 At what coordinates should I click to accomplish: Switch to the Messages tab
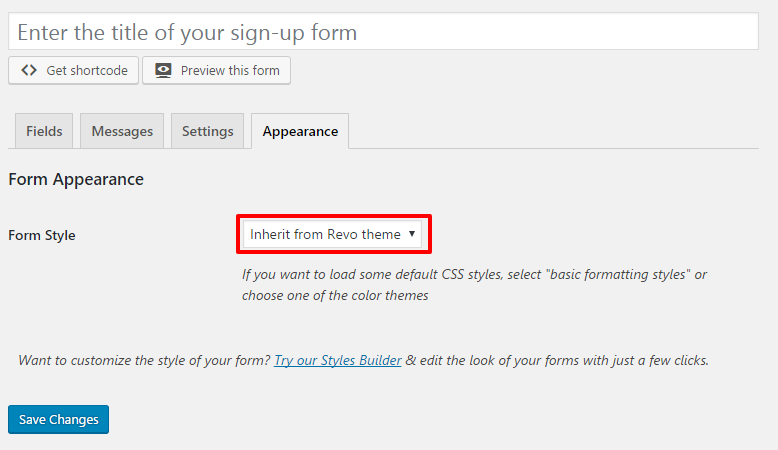(x=122, y=131)
